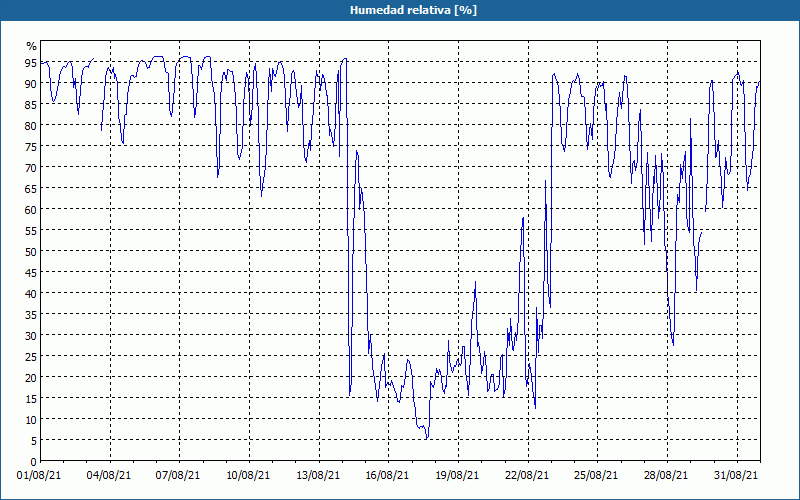The image size is (800, 500).
Task: Select the % unit label on the axis
Action: pos(32,46)
